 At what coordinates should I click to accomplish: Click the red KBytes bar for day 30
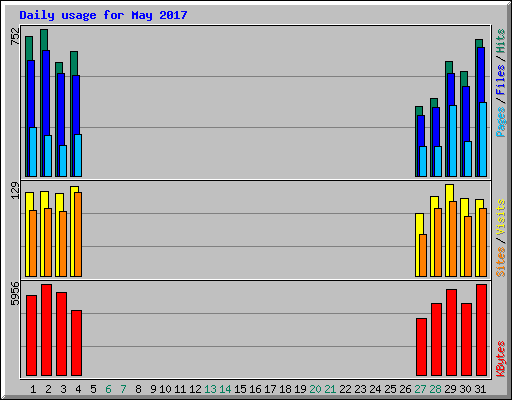[x=466, y=340]
